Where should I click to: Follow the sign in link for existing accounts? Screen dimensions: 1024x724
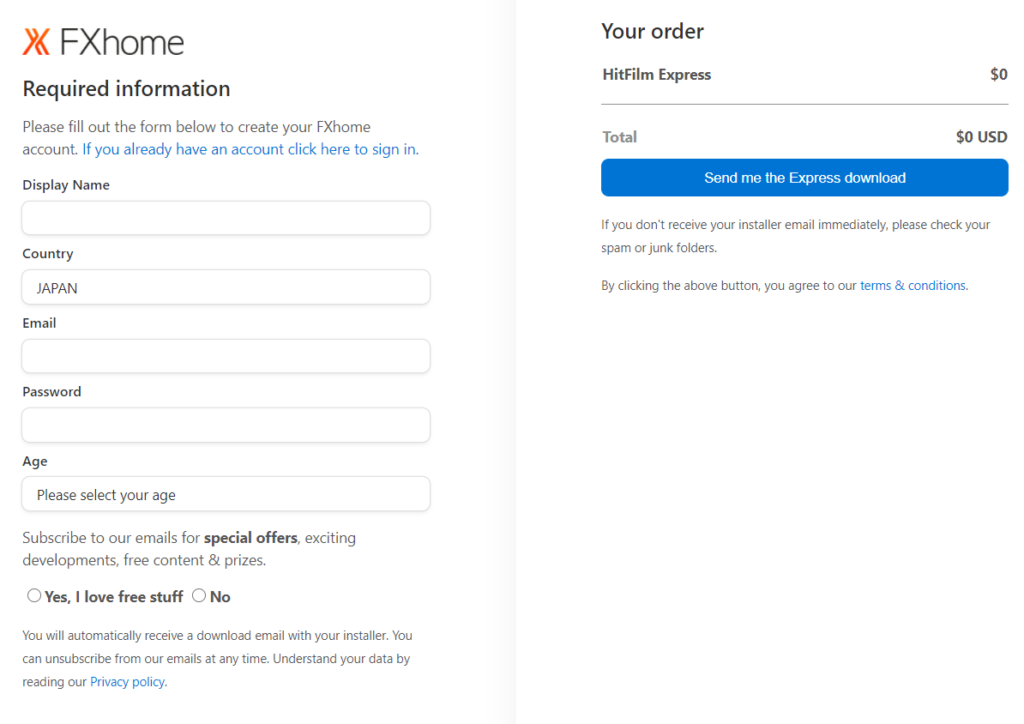pyautogui.click(x=250, y=150)
